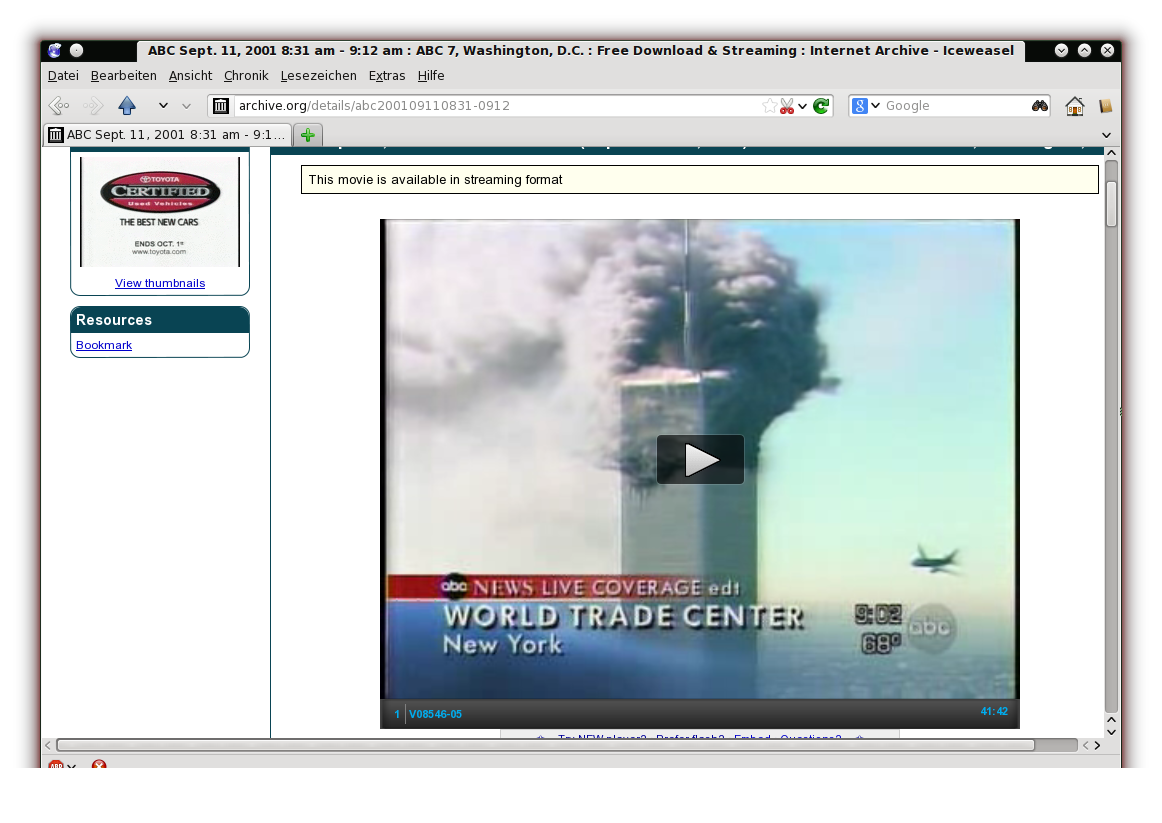Screen dimensions: 1162x823
Task: Select the ABC Sept. 11, 2001 tab
Action: (167, 135)
